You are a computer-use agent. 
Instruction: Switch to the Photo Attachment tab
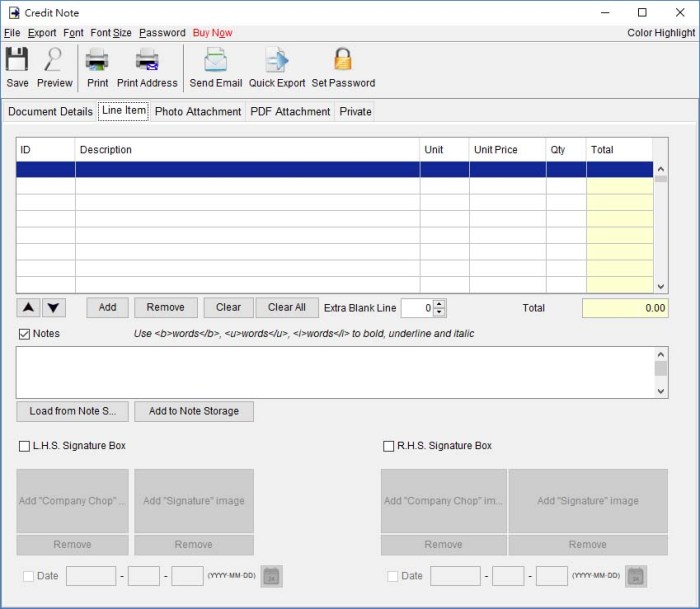point(198,112)
